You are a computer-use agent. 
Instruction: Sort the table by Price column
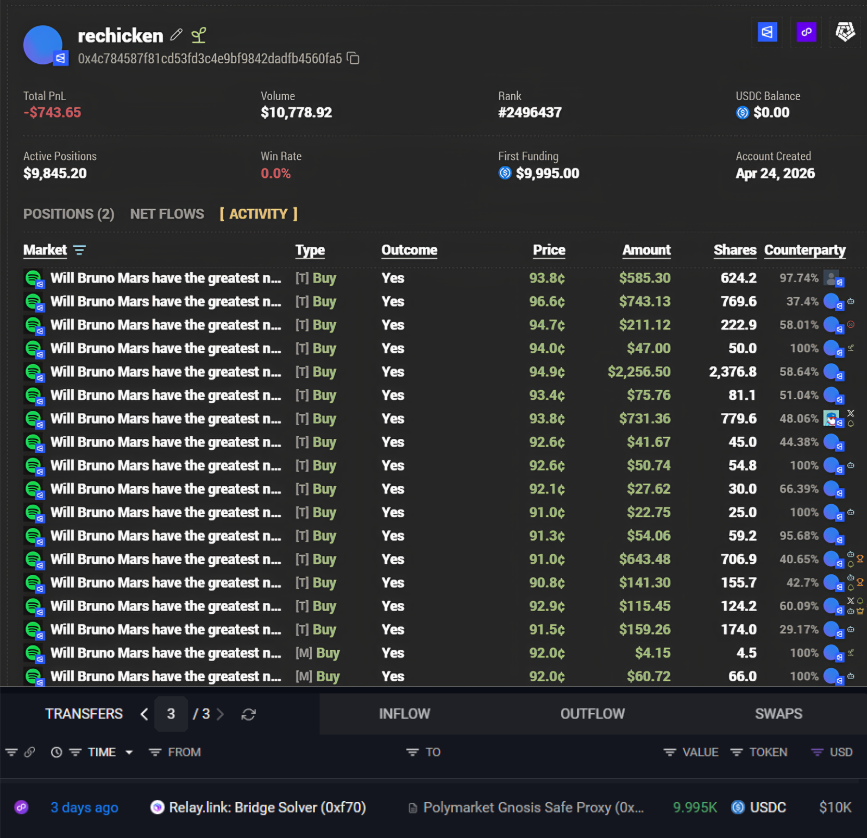coord(549,250)
